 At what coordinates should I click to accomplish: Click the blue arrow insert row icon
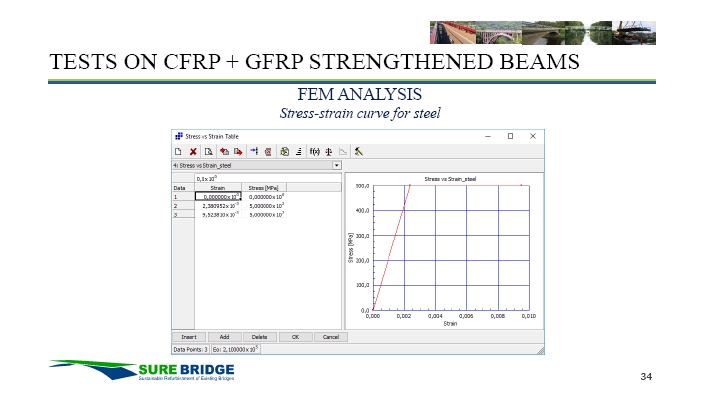254,152
